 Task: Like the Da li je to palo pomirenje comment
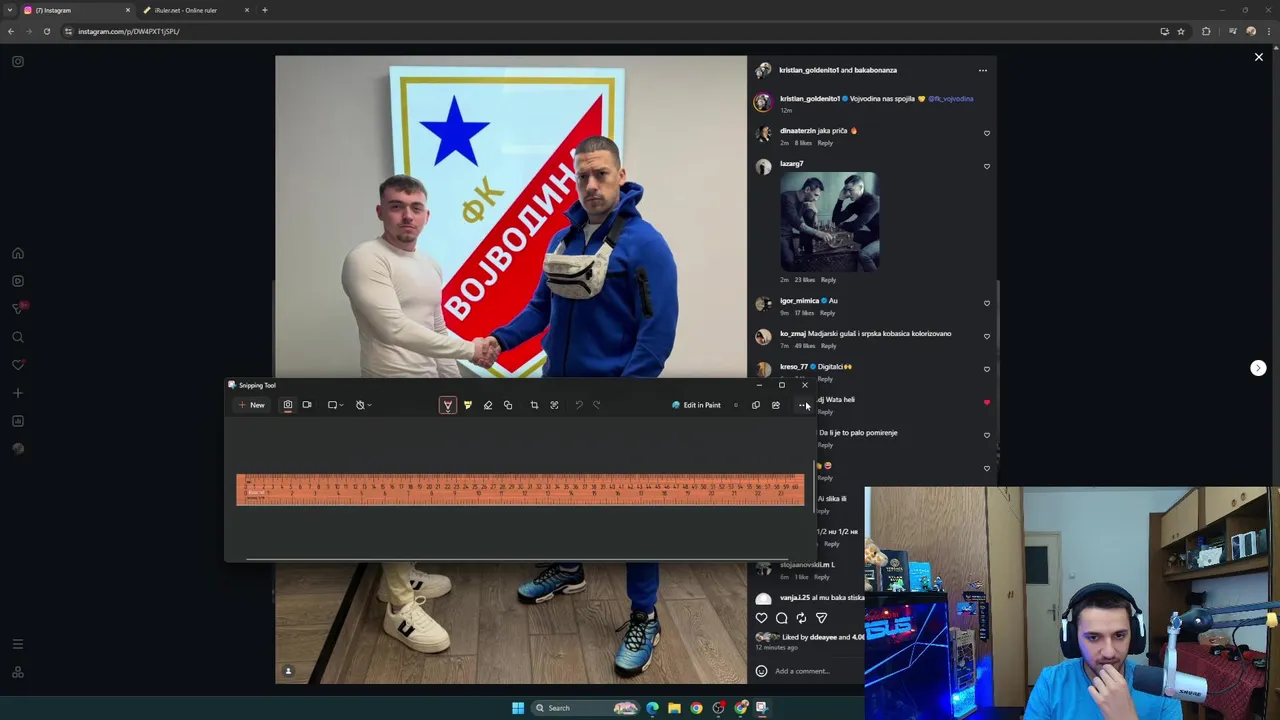pyautogui.click(x=987, y=435)
